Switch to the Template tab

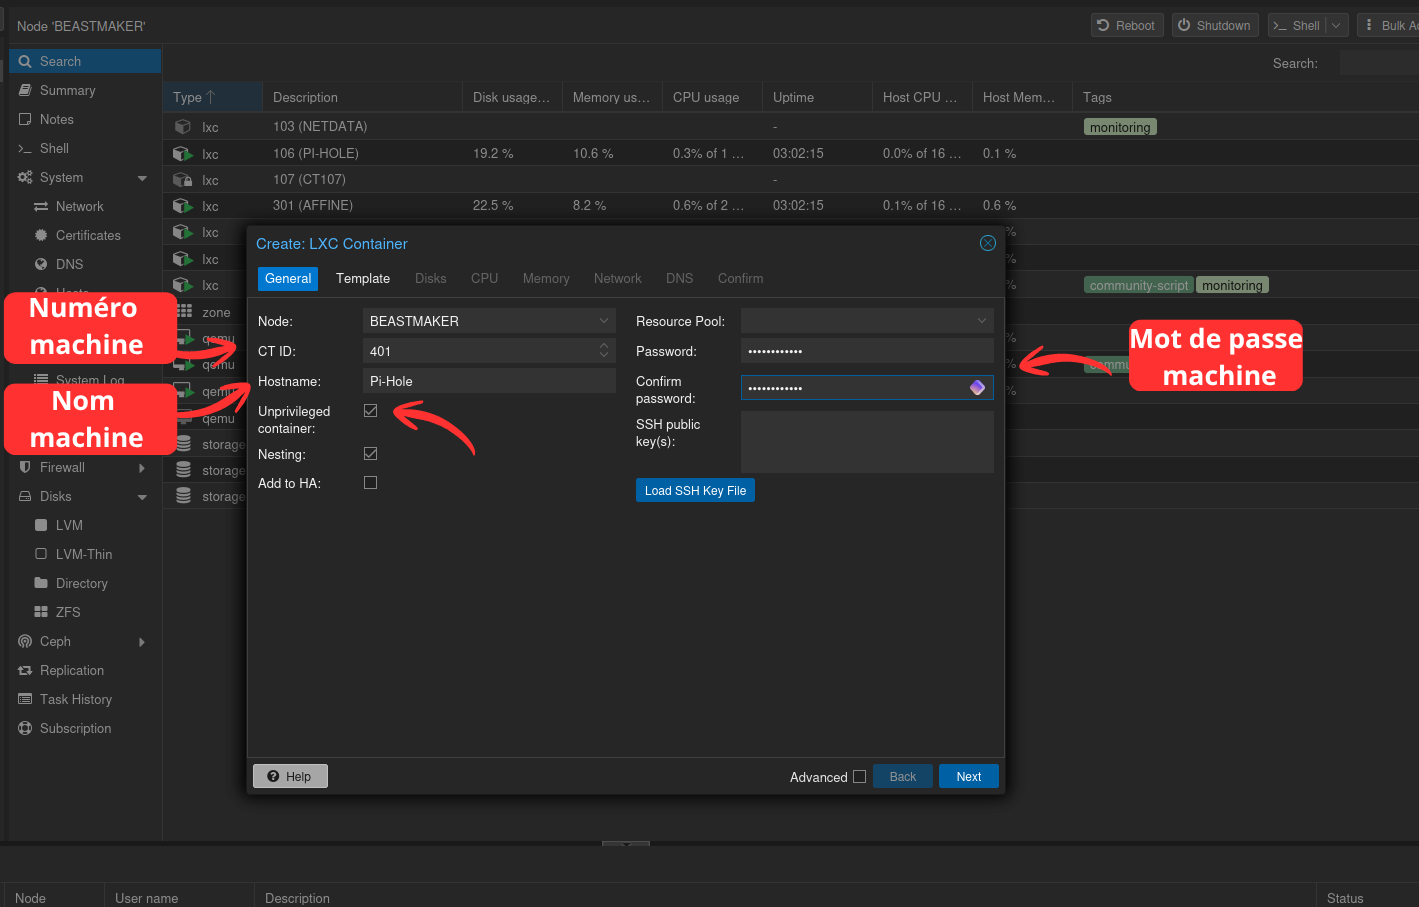click(363, 278)
